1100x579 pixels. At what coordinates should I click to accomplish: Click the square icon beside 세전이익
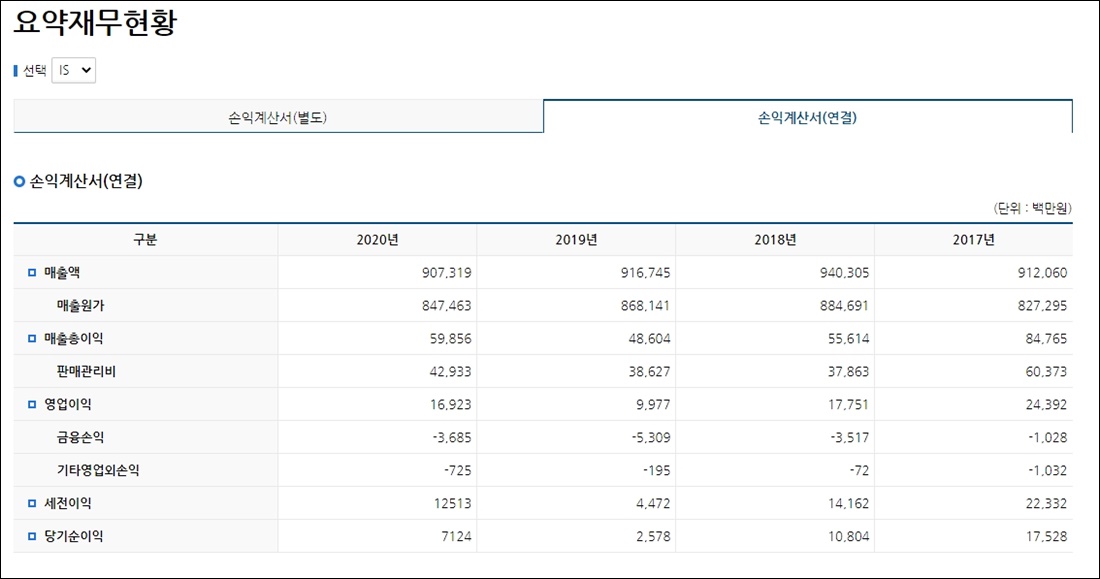32,503
